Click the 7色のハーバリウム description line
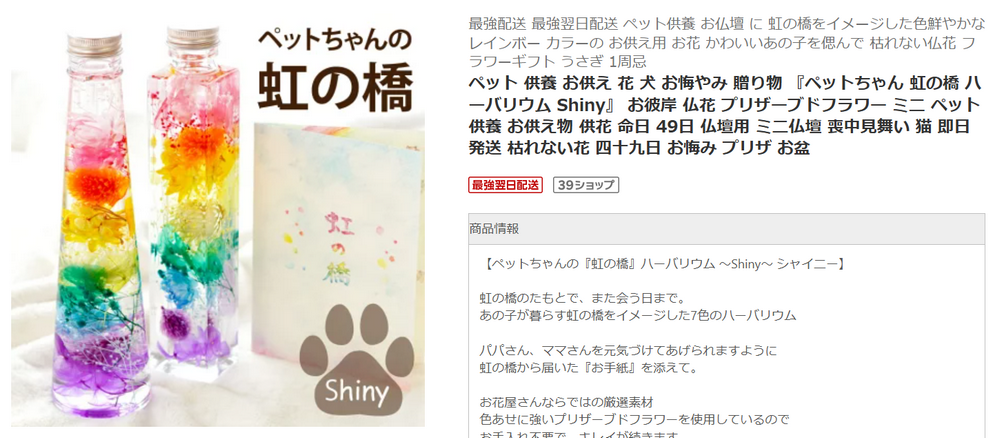1000x438 pixels. [637, 315]
